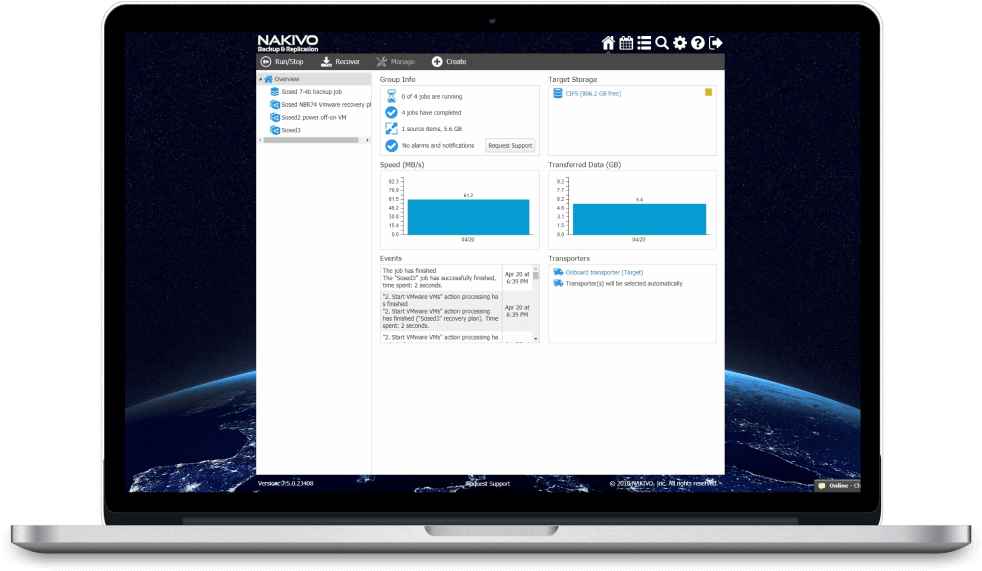Open the Activities list icon

644,43
